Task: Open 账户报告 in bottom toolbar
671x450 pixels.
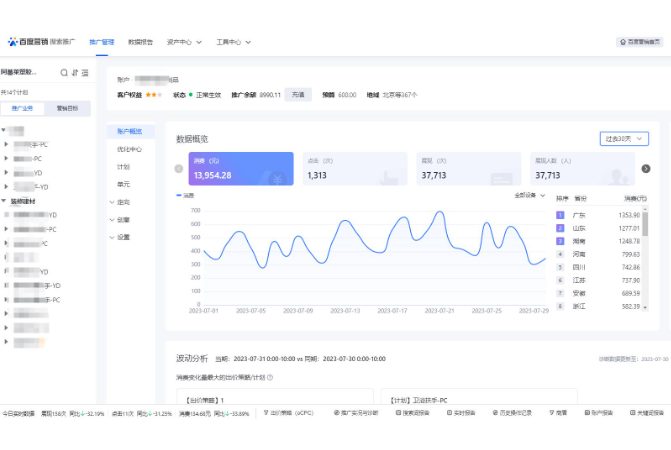Action: click(x=599, y=413)
